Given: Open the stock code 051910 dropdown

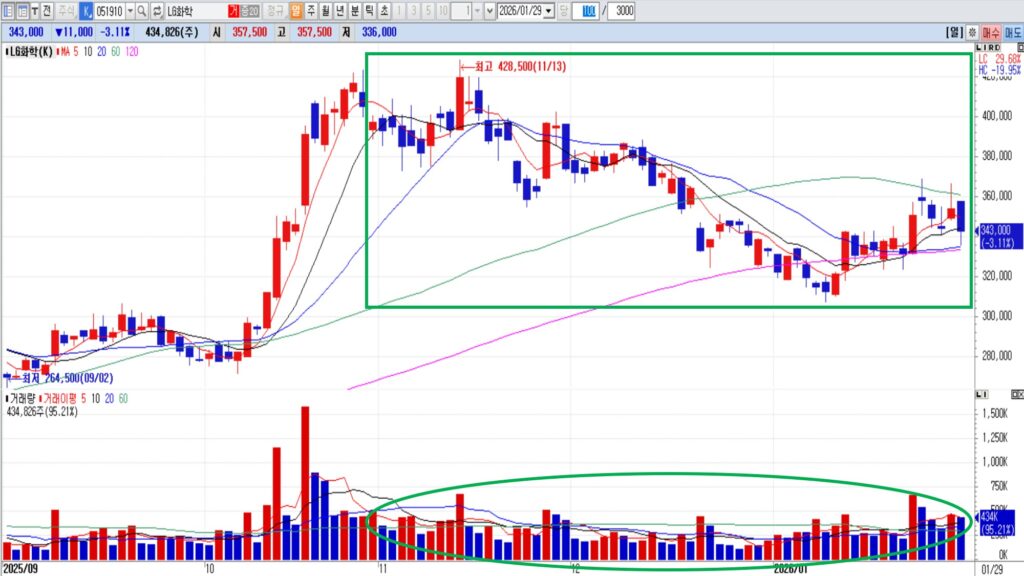Looking at the screenshot, I should click(x=130, y=11).
